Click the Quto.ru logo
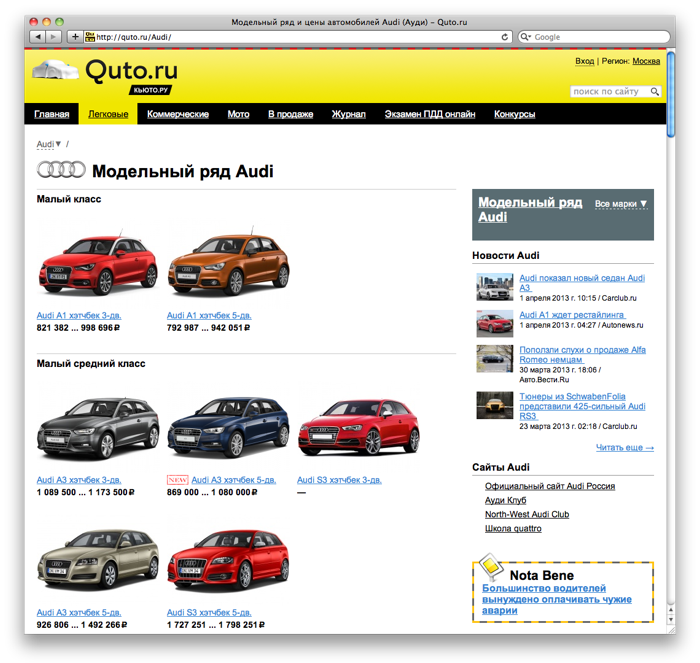Image resolution: width=700 pixels, height=663 pixels. 132,71
